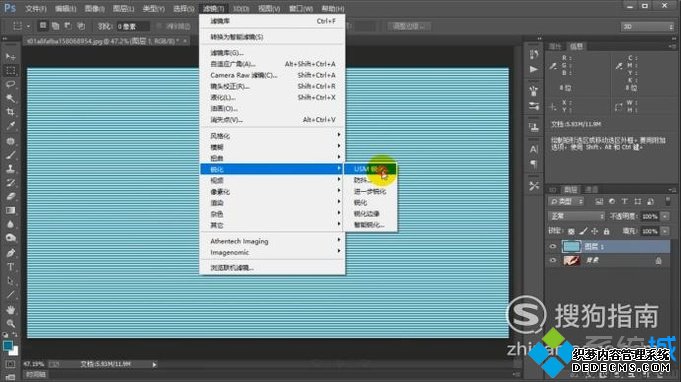Image resolution: width=681 pixels, height=382 pixels.
Task: Select the Clone Stamp tool
Action: click(10, 169)
